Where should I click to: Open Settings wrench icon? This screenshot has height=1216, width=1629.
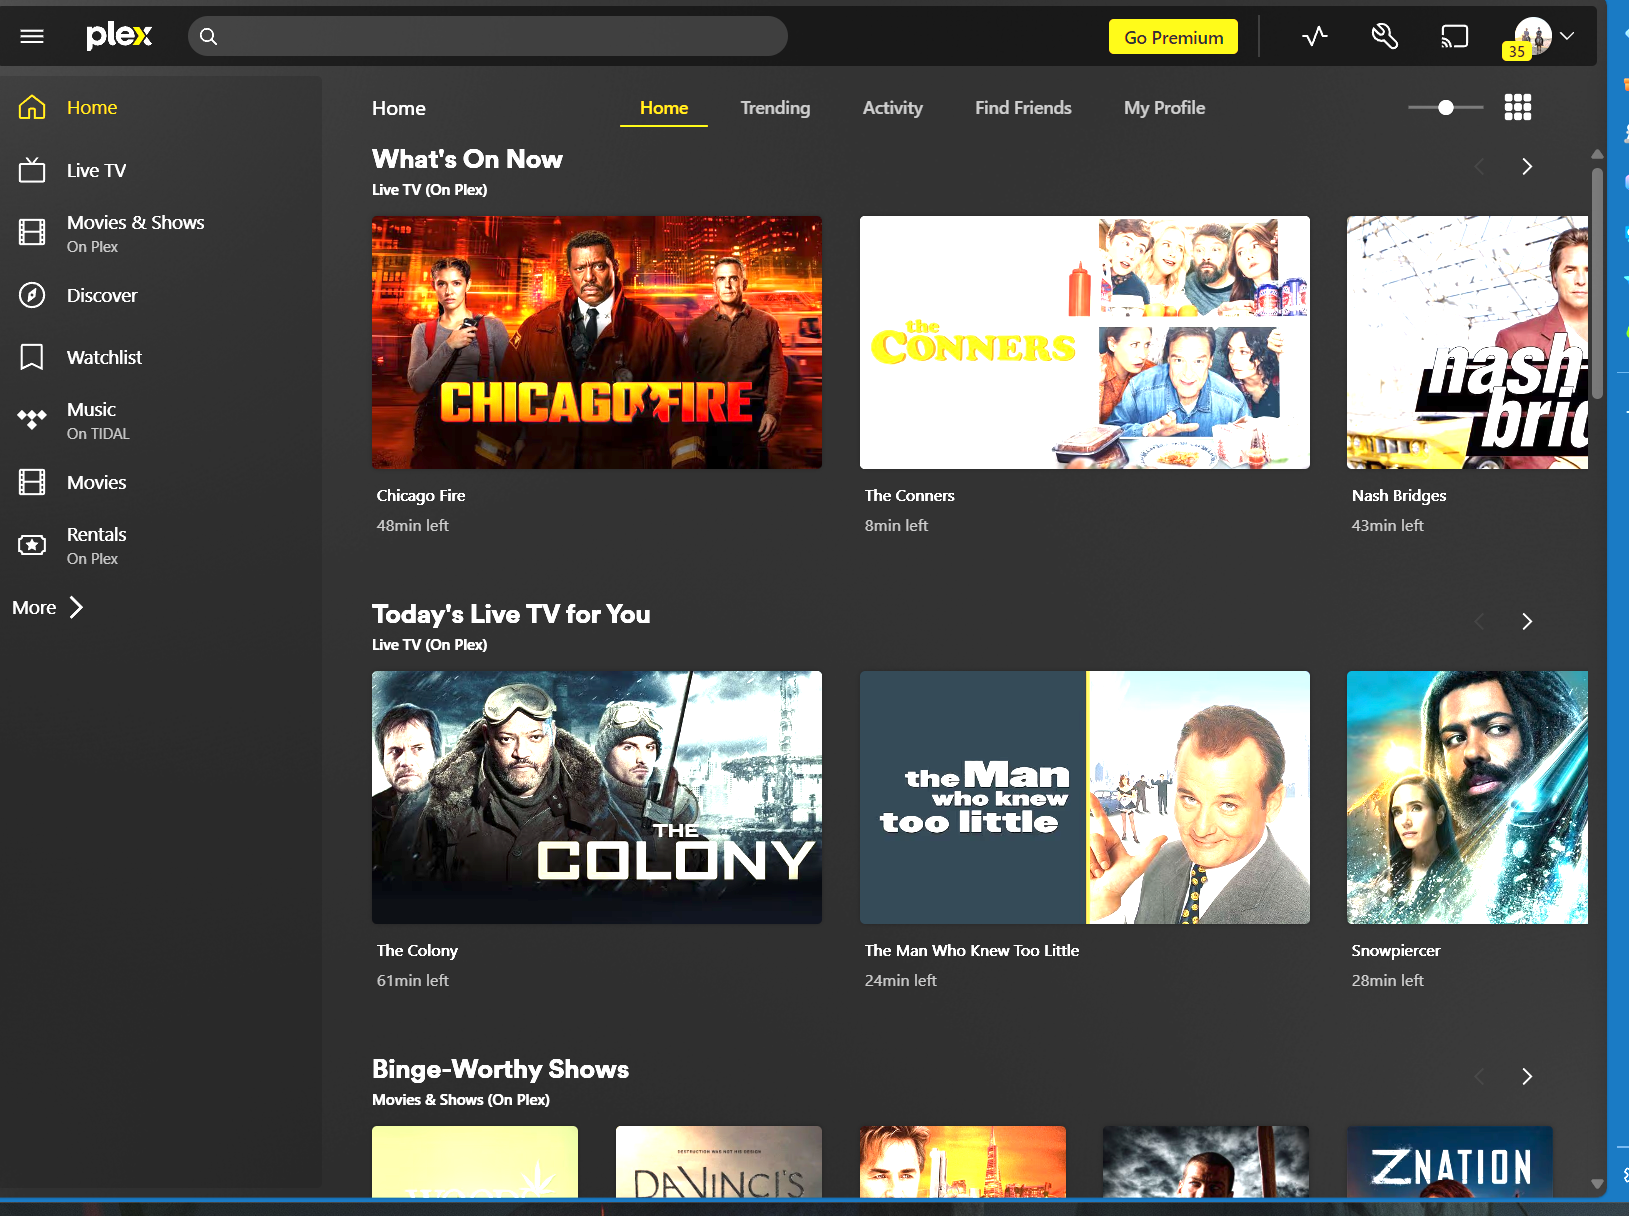1385,37
